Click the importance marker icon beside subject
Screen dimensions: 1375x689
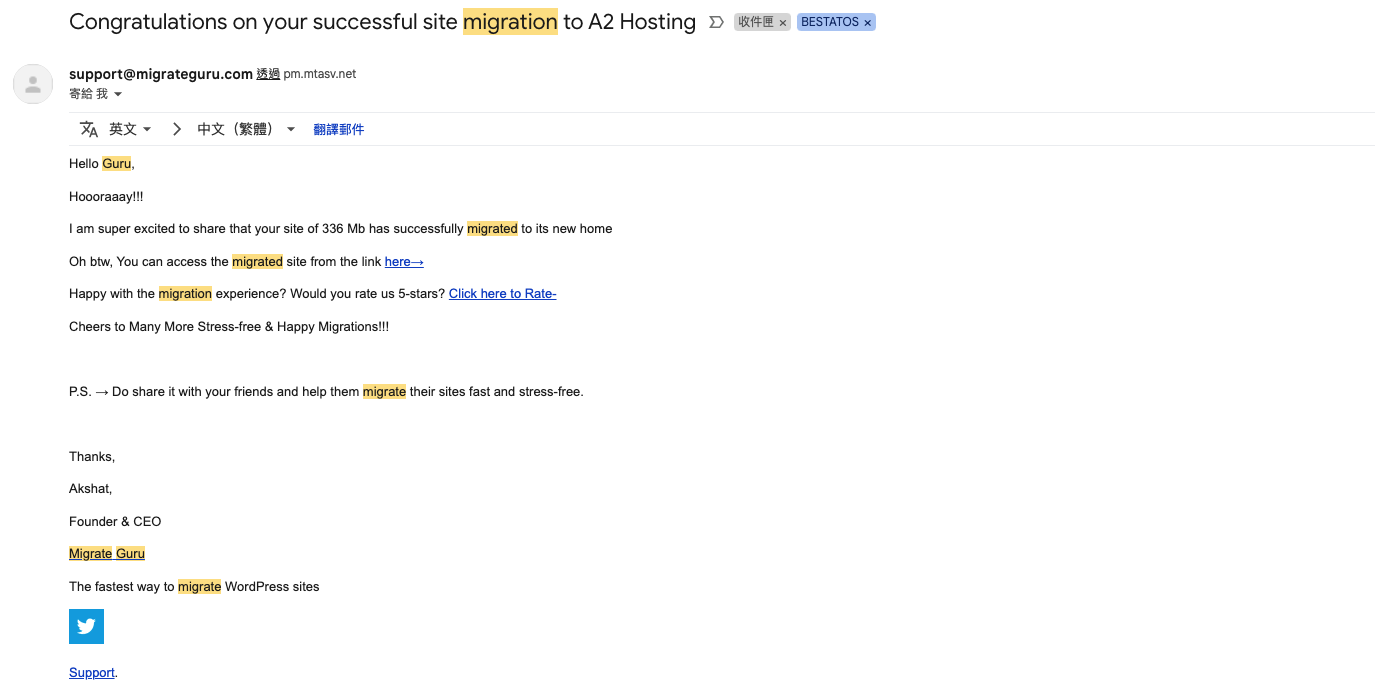pos(716,22)
